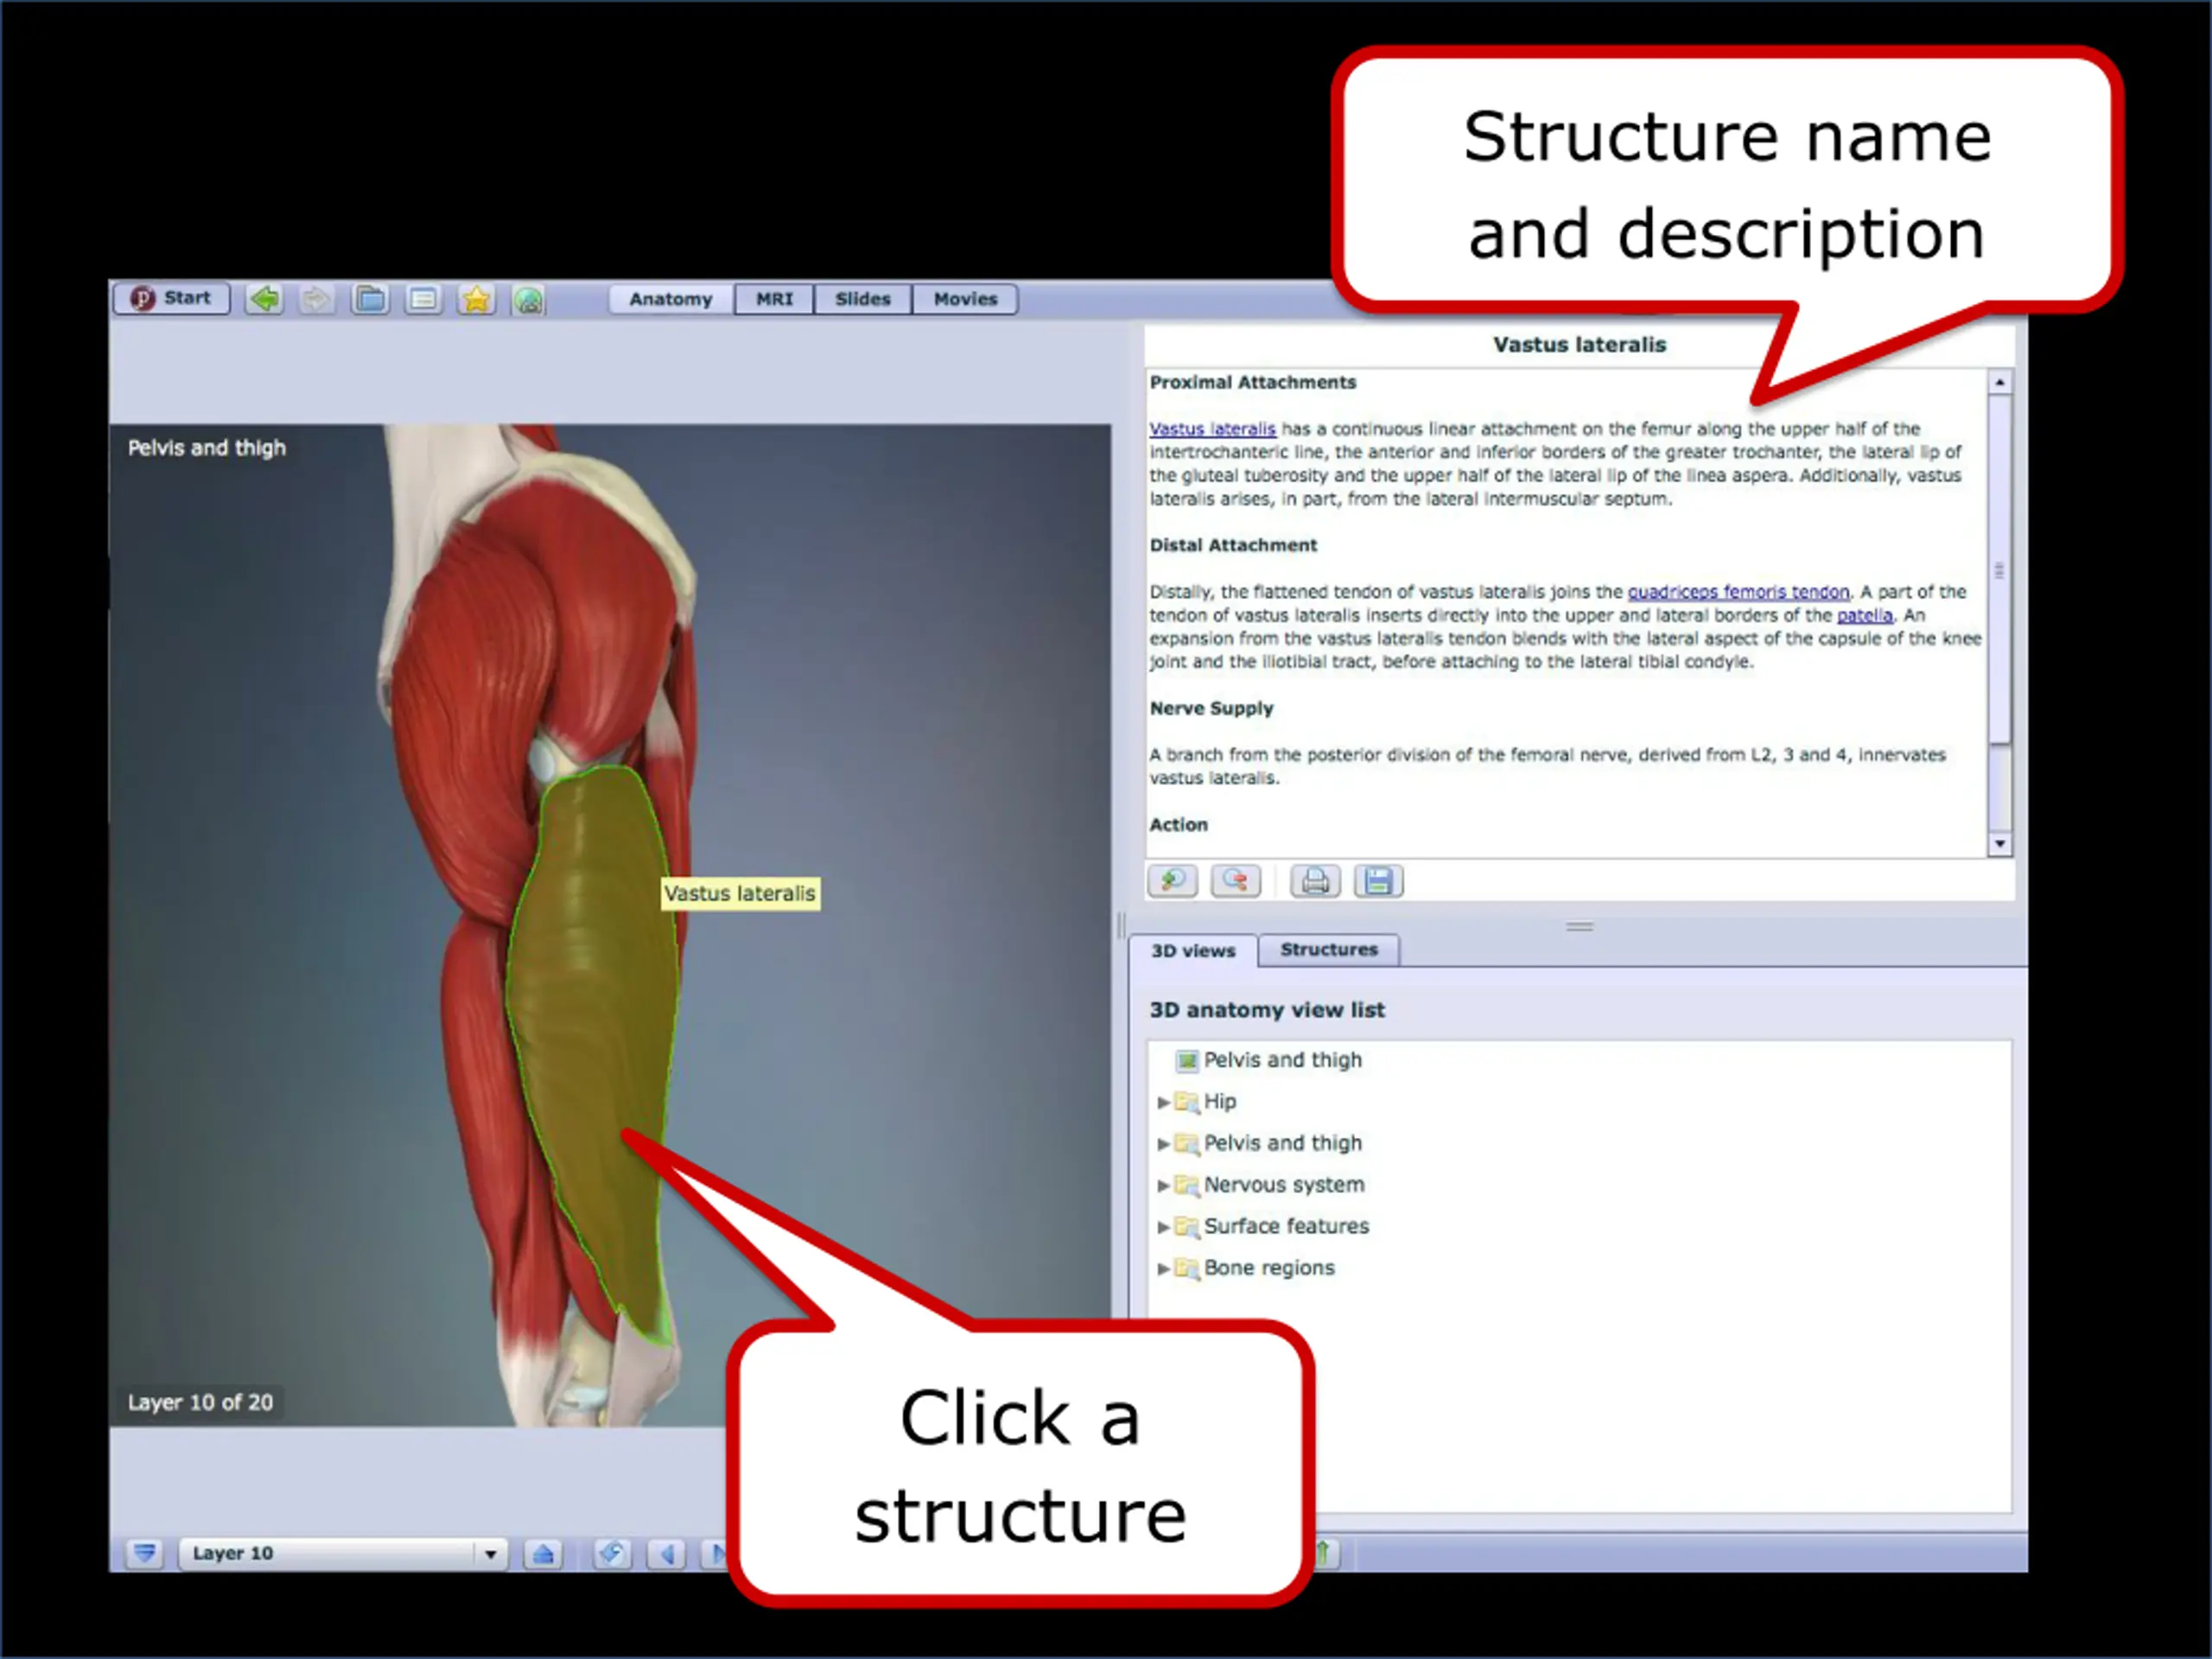Viewport: 2212px width, 1659px height.
Task: Open the Slides tab
Action: coord(862,299)
